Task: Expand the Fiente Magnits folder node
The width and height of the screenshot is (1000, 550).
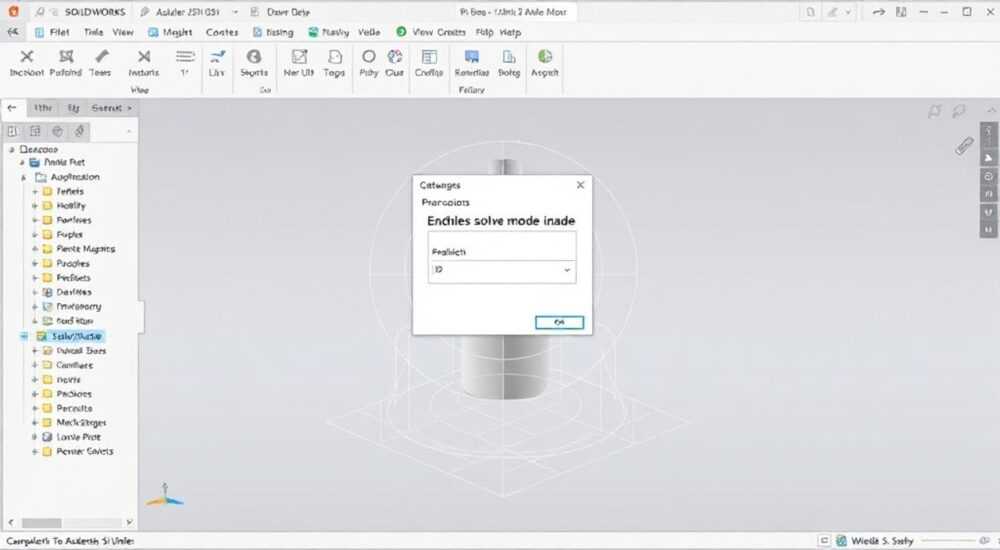Action: click(x=35, y=249)
